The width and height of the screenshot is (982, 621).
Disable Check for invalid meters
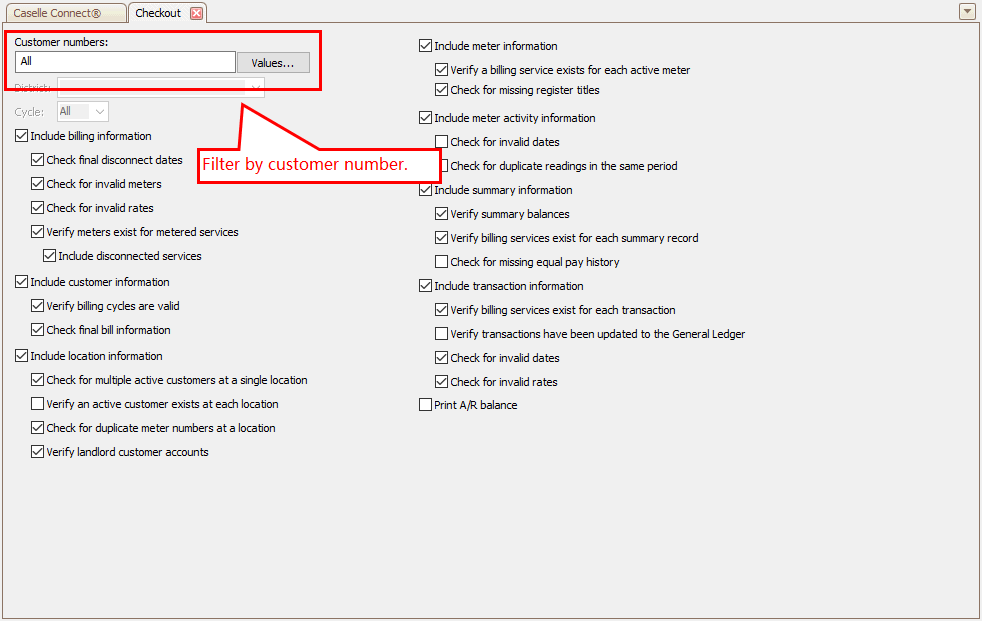(38, 184)
